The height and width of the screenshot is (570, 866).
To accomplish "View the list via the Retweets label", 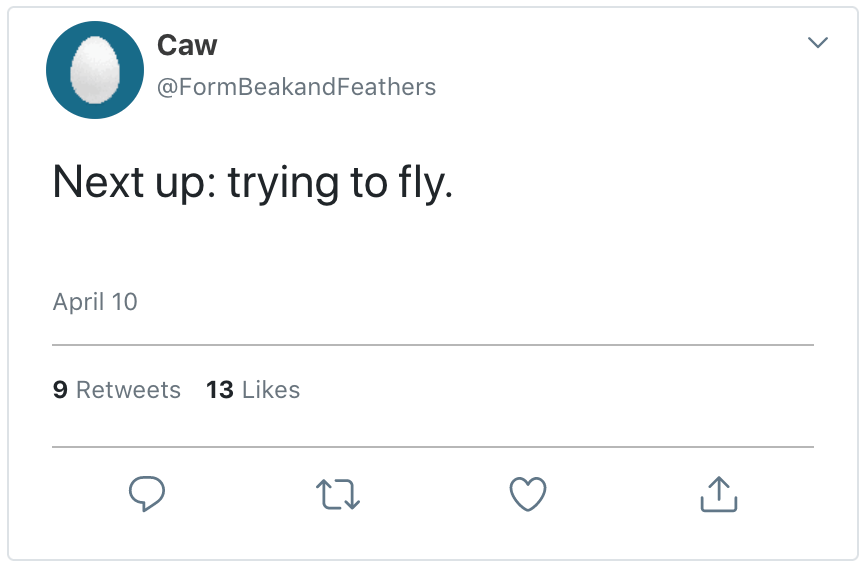I will (128, 390).
